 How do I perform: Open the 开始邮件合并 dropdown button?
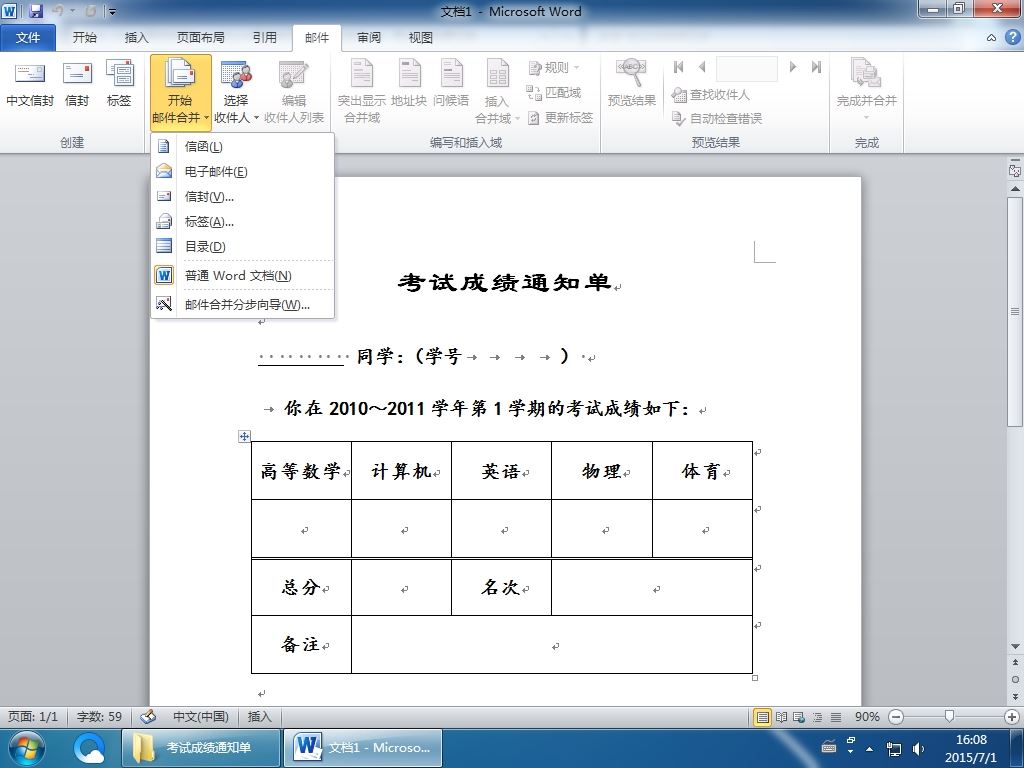(x=180, y=91)
